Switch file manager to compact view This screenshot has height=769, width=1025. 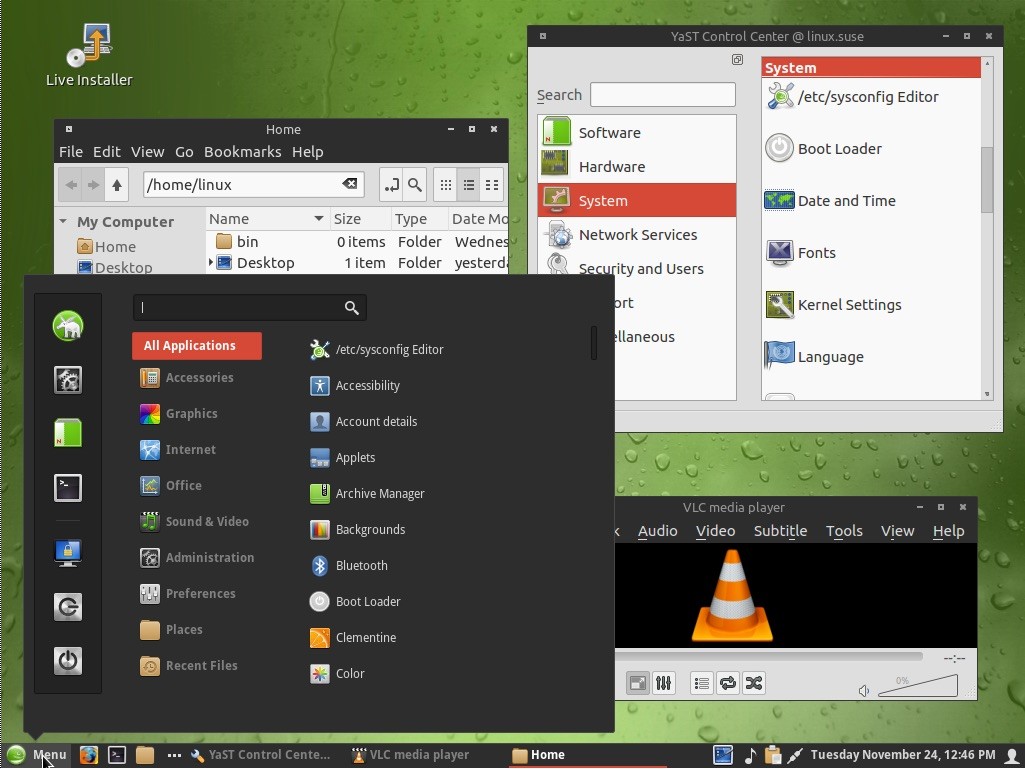(x=491, y=185)
